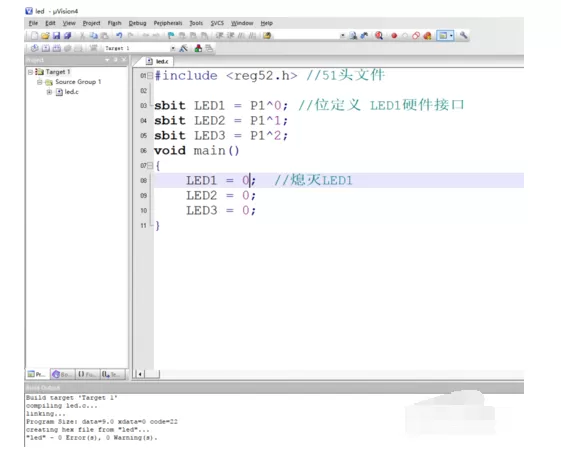Open the Find in Files icon
The width and height of the screenshot is (561, 458).
267,35
